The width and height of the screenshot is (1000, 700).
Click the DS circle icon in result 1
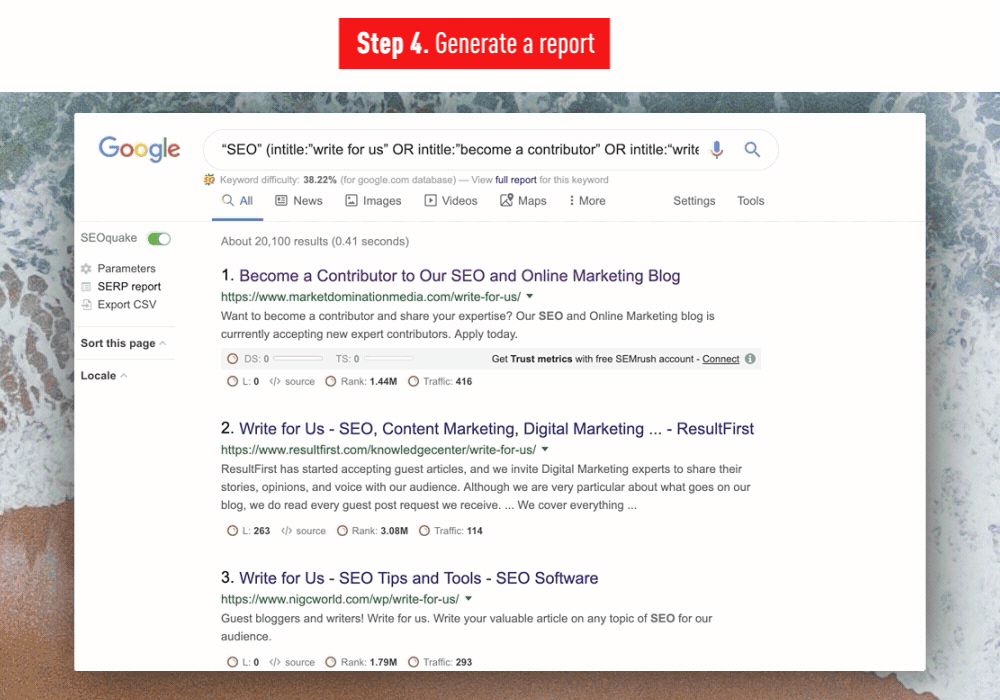pos(233,359)
